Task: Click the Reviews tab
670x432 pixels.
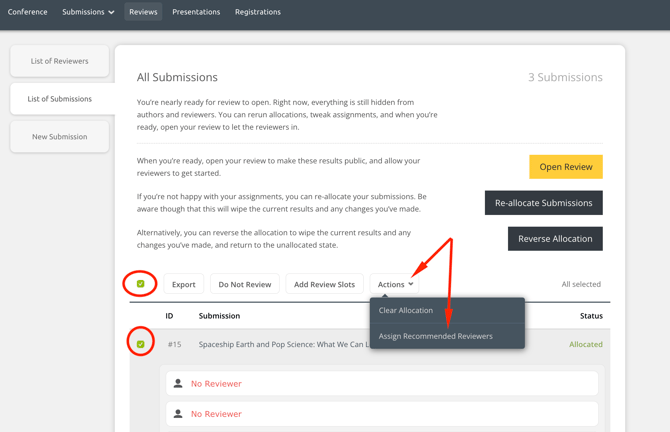Action: (x=143, y=12)
